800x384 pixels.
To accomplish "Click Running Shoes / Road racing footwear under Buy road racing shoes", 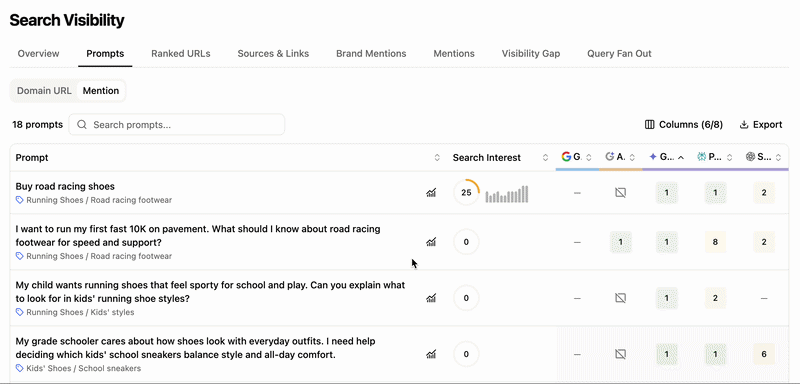I will click(99, 200).
